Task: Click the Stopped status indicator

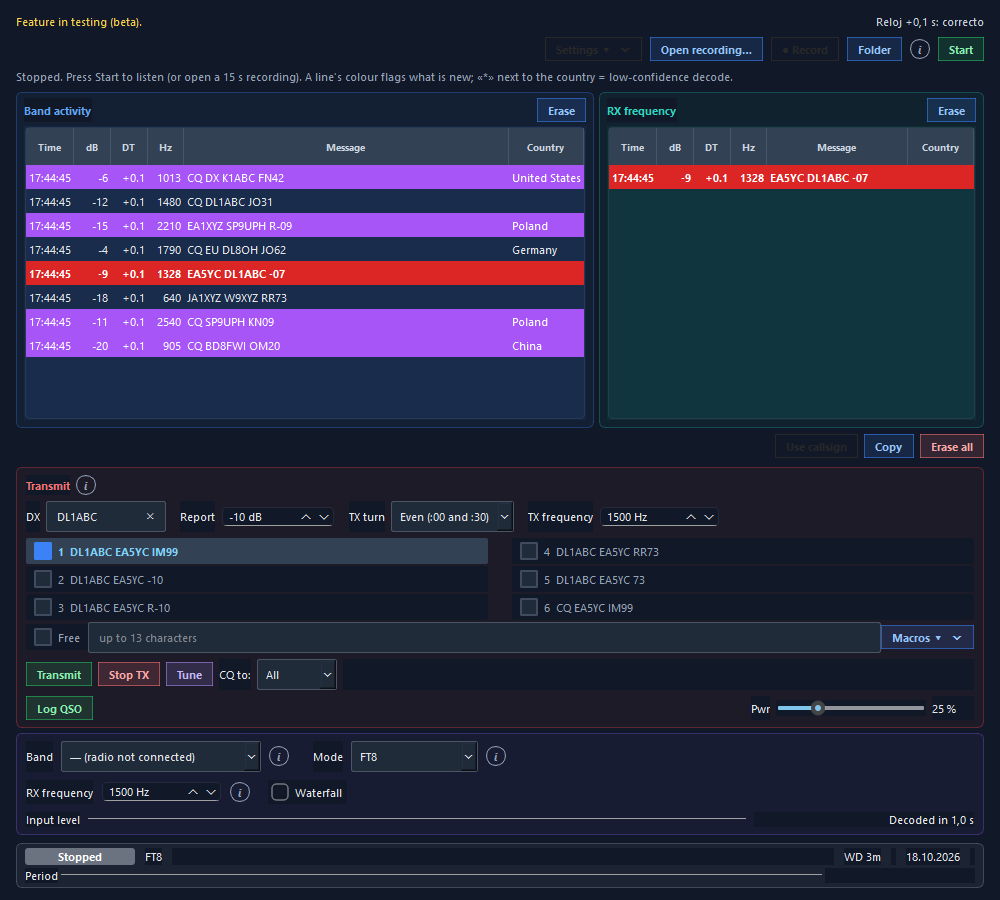Action: click(80, 857)
